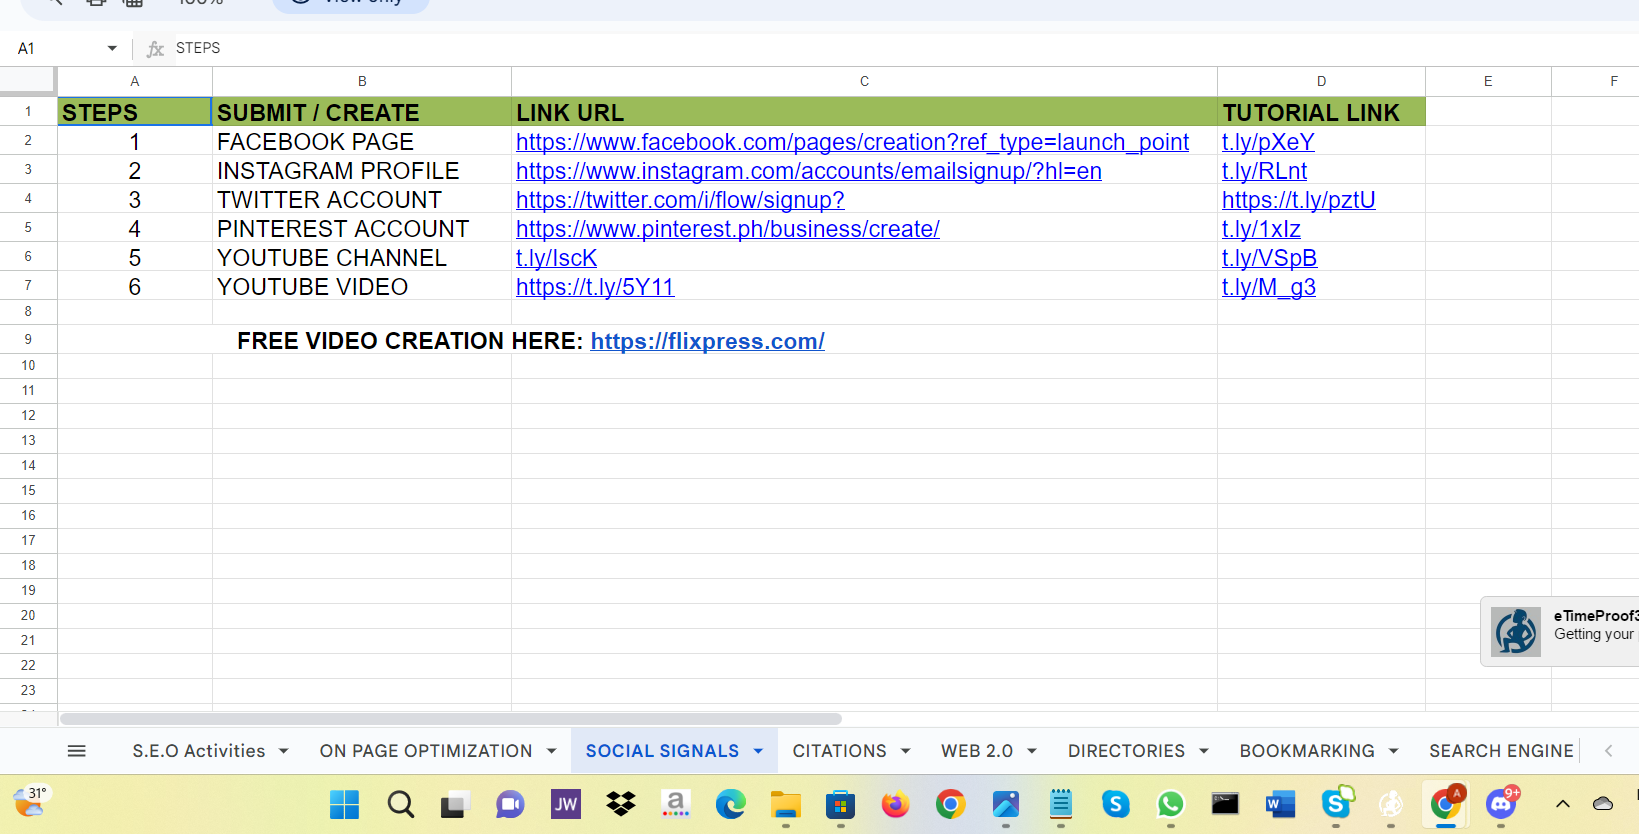The width and height of the screenshot is (1639, 834).
Task: Switch to the S.E.O Activities sheet tab
Action: [199, 751]
